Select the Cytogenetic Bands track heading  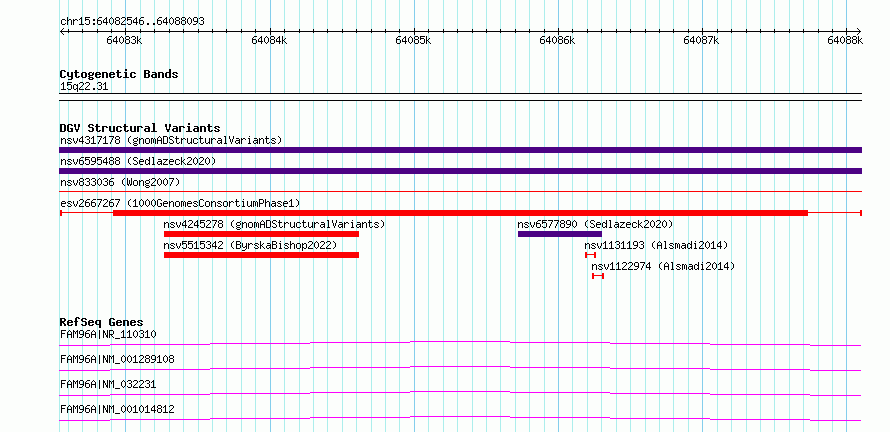point(119,74)
